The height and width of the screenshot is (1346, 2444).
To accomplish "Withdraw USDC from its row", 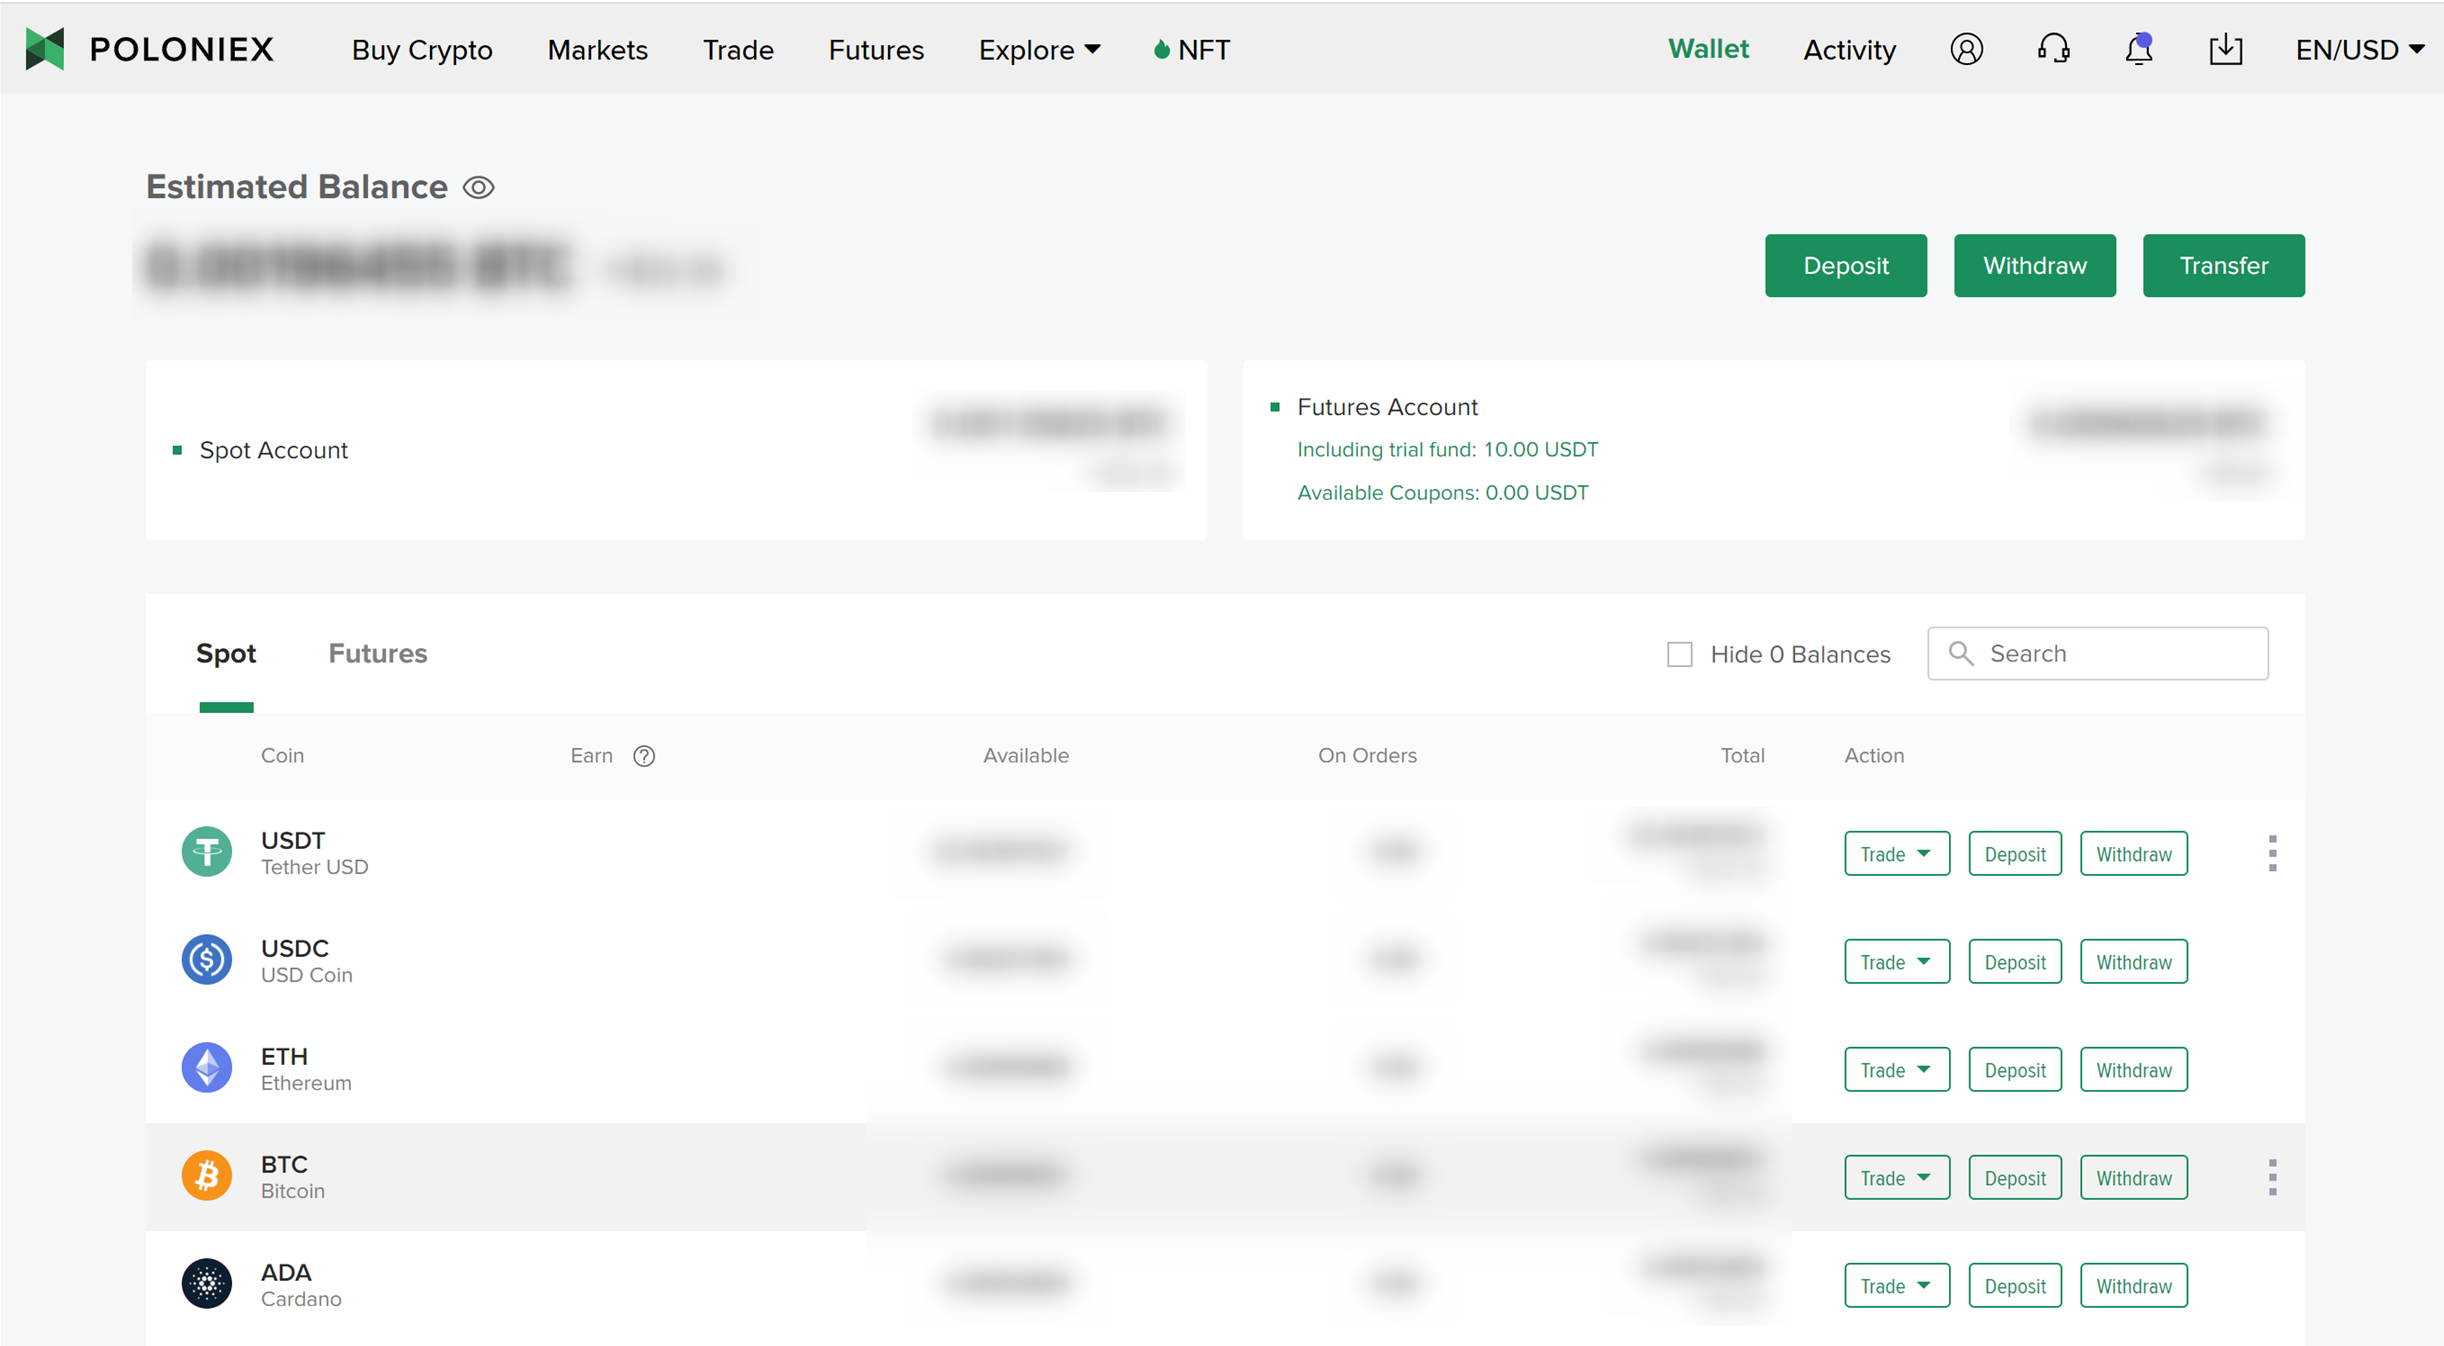I will pyautogui.click(x=2134, y=961).
